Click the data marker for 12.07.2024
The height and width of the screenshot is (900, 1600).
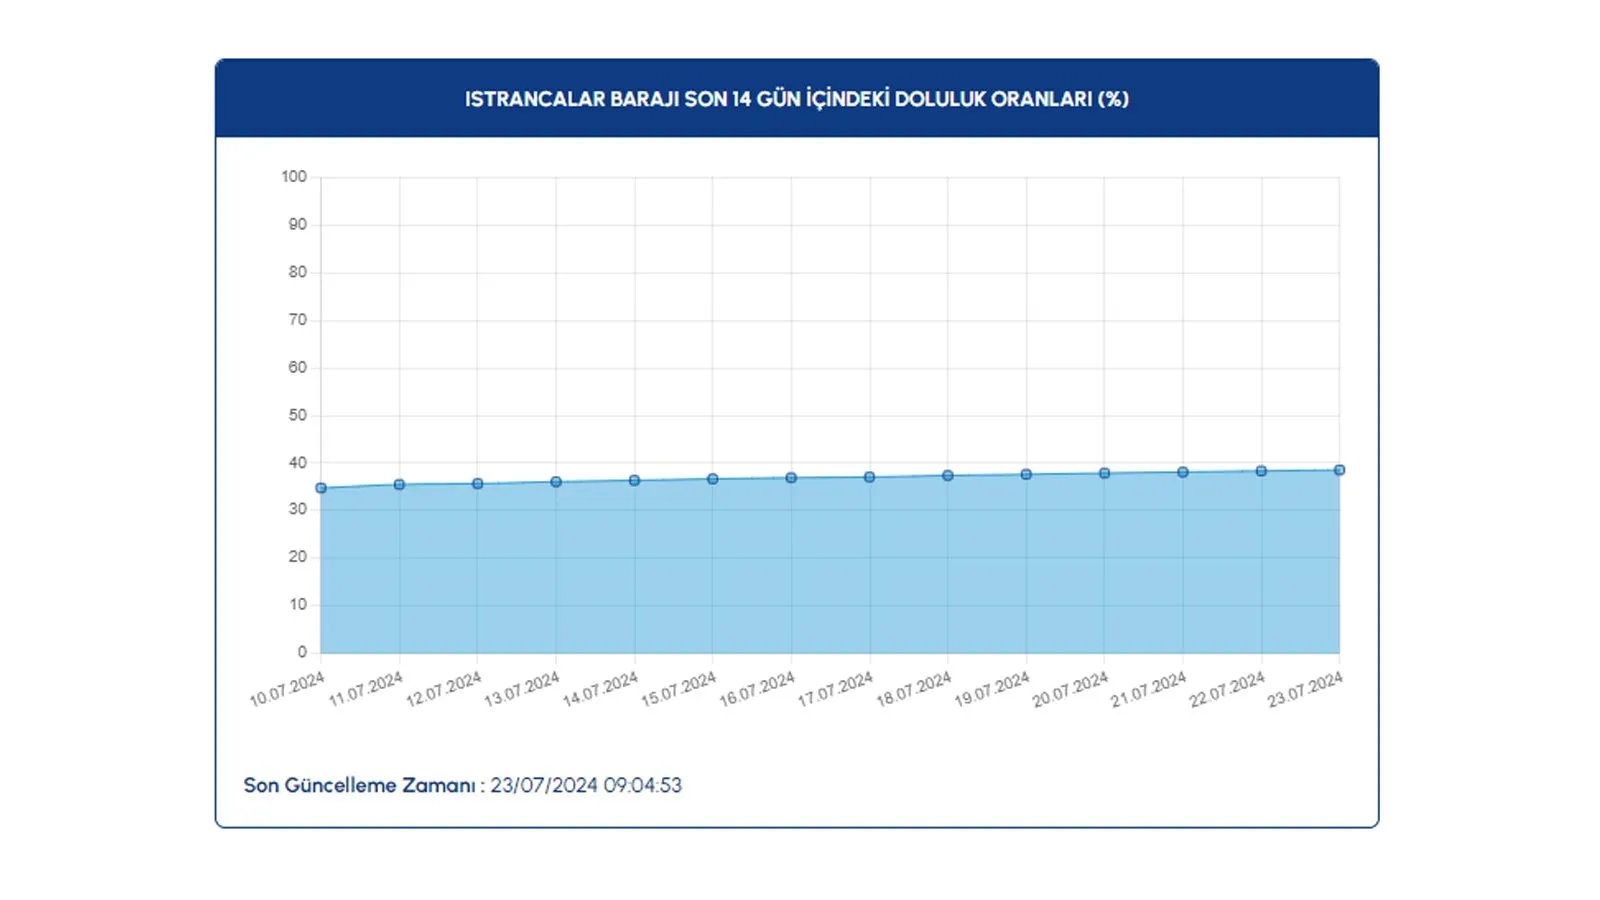(478, 483)
